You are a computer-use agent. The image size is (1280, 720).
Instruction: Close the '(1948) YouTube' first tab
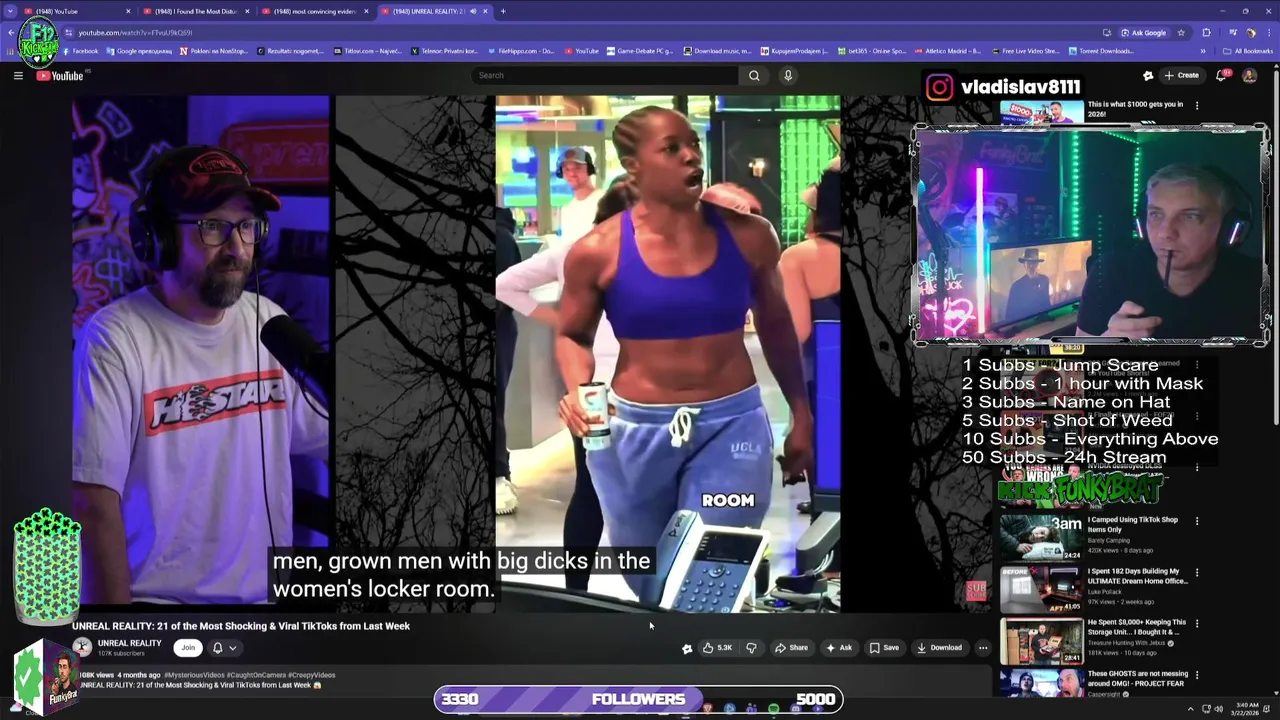tap(128, 11)
